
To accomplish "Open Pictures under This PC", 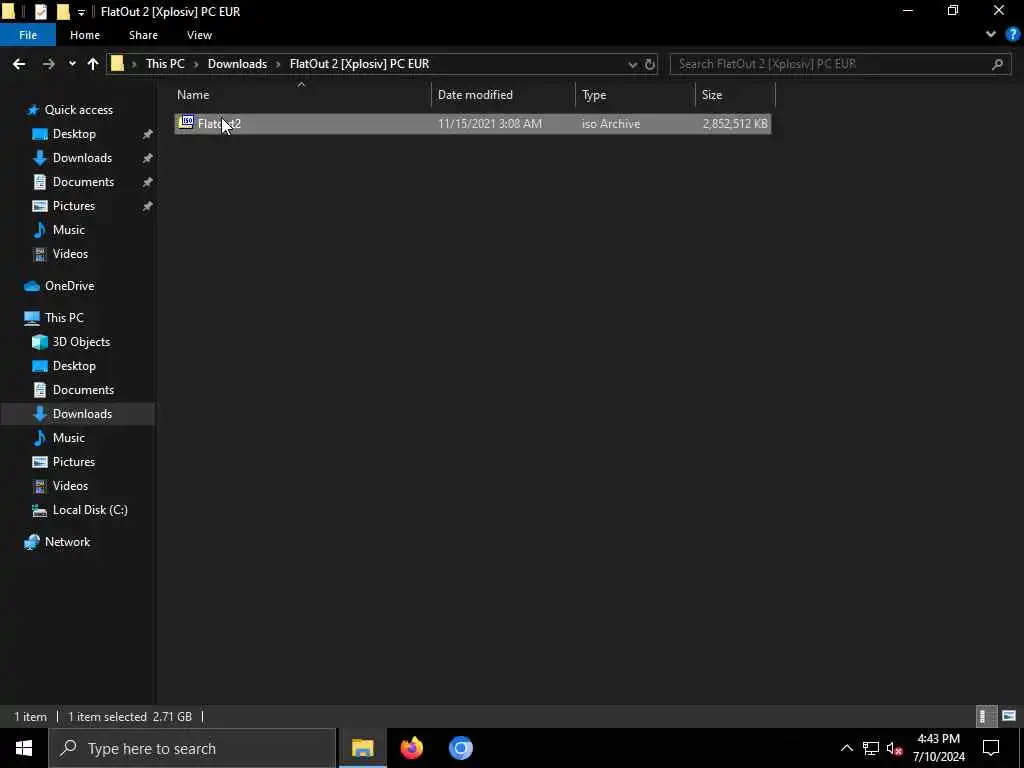I will tap(73, 462).
